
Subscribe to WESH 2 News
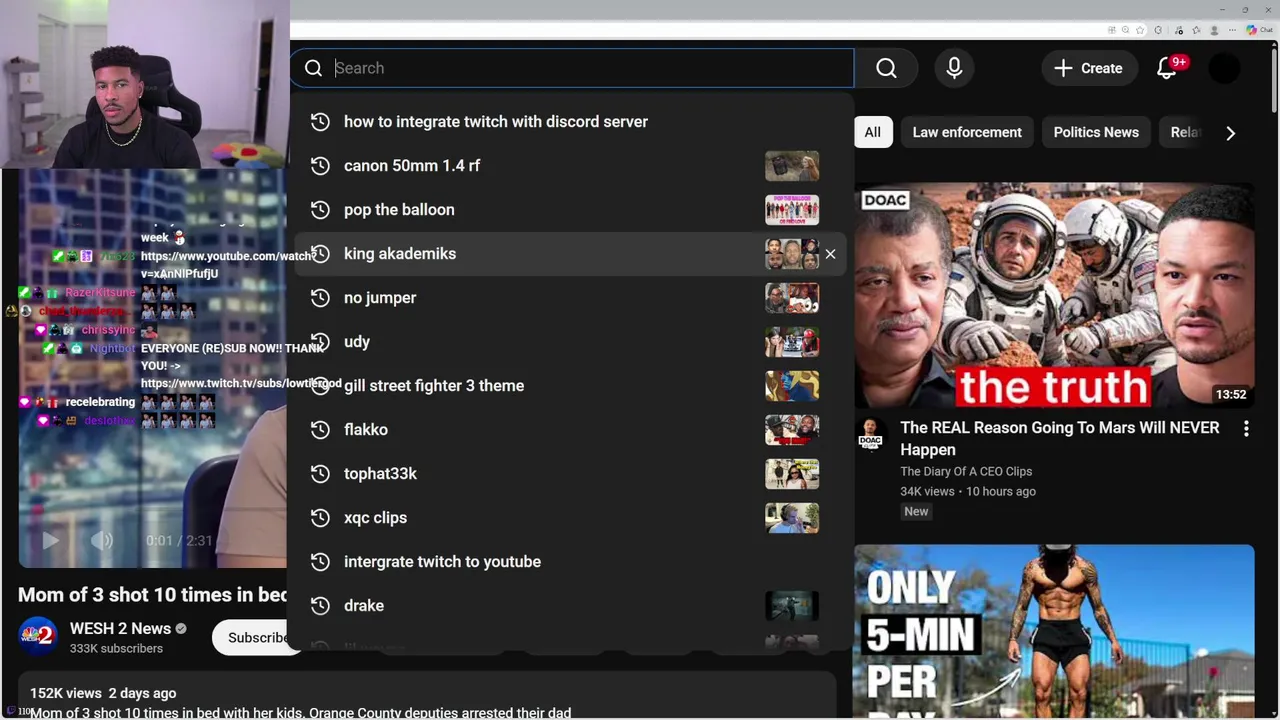coord(258,637)
